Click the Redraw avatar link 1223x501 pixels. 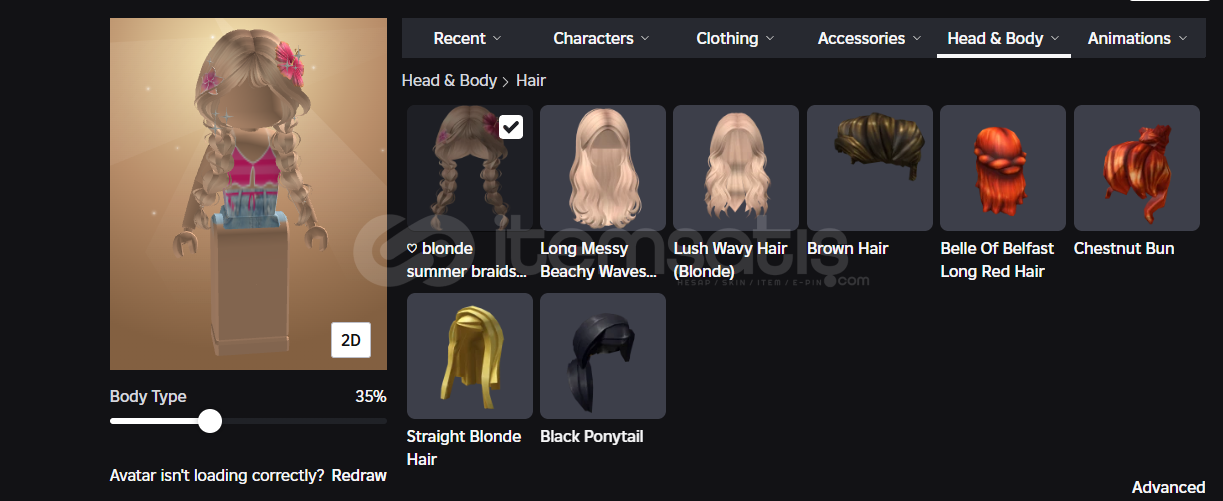pos(359,476)
